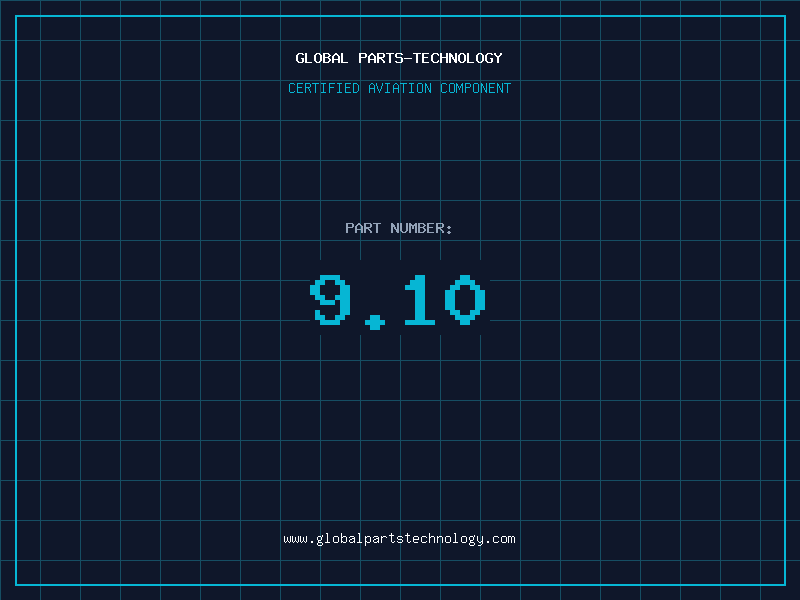Click the top cyan border line
The height and width of the screenshot is (600, 800).
coord(401,16)
